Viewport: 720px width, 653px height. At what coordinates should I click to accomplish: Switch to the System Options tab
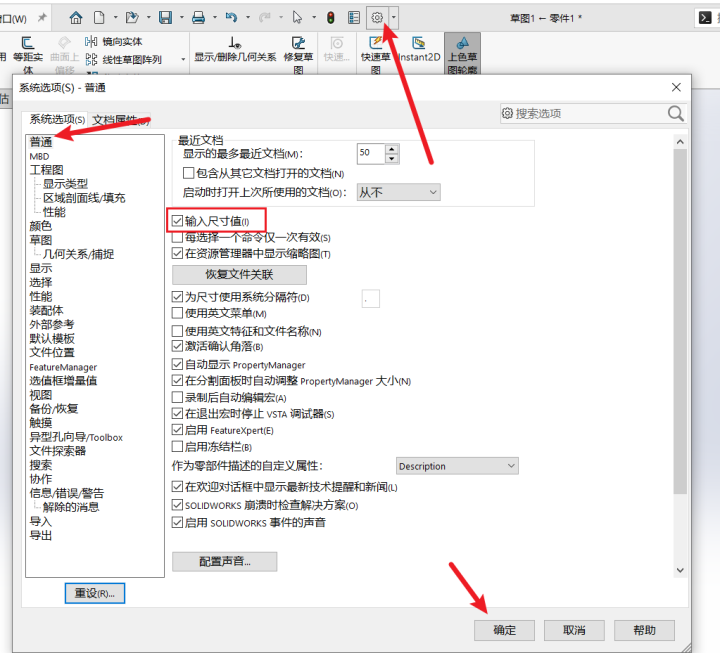57,120
